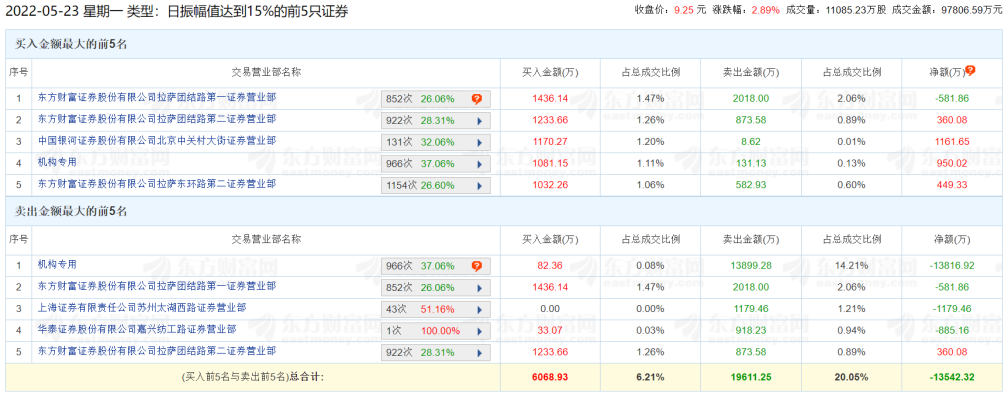Open 上海证券苏州太湖西路证券营业部 link
This screenshot has height=396, width=1008.
click(x=142, y=308)
